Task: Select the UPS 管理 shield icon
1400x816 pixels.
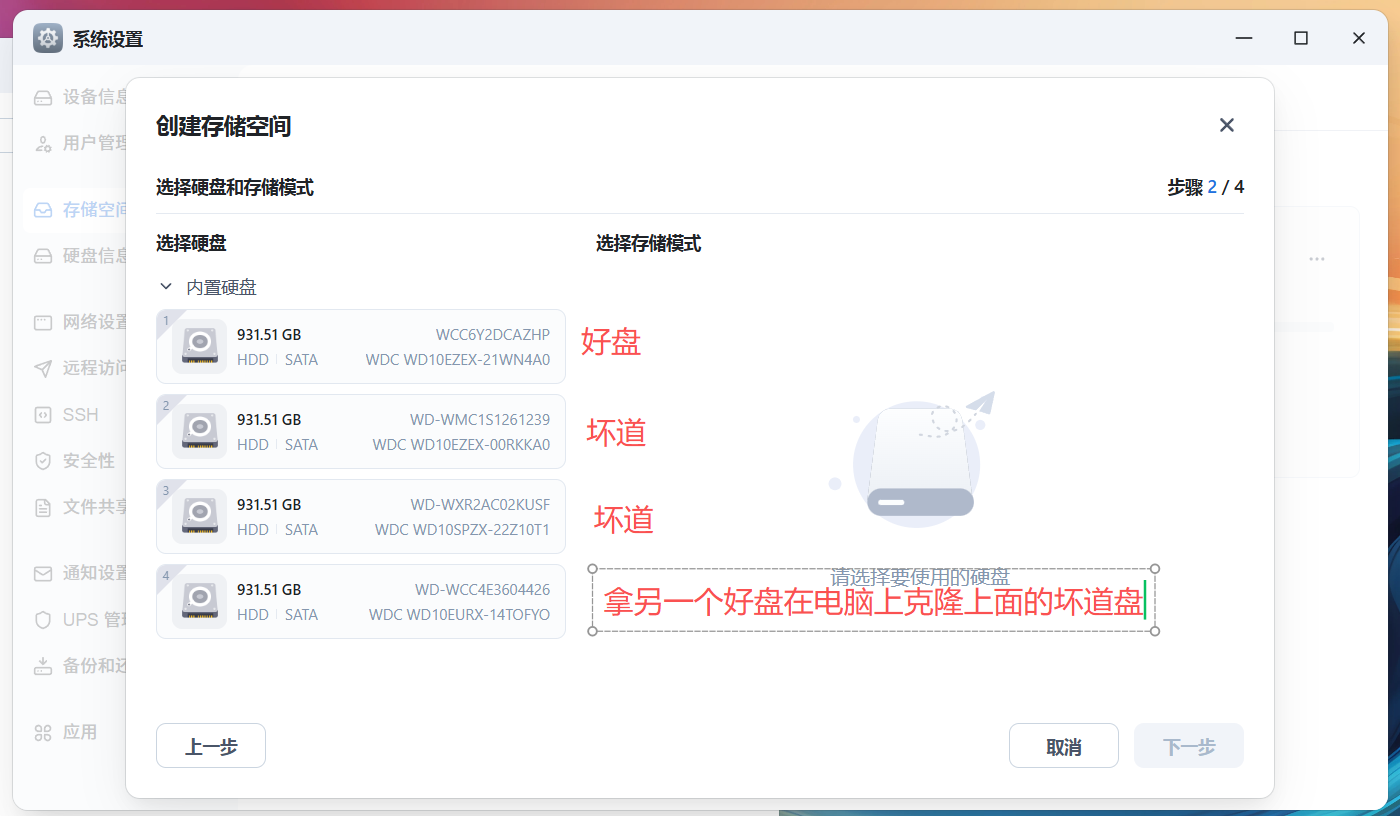Action: 42,619
